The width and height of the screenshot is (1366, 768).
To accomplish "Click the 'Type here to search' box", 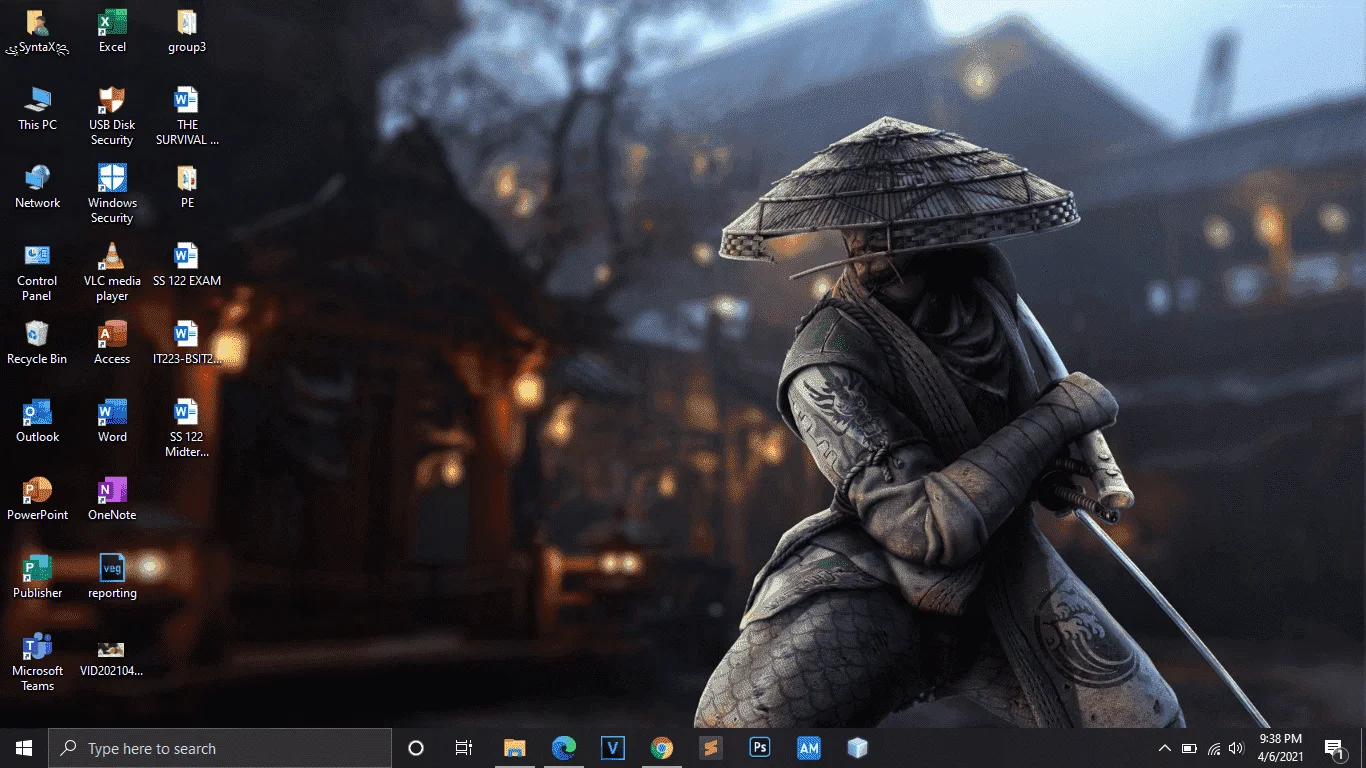I will click(x=220, y=748).
